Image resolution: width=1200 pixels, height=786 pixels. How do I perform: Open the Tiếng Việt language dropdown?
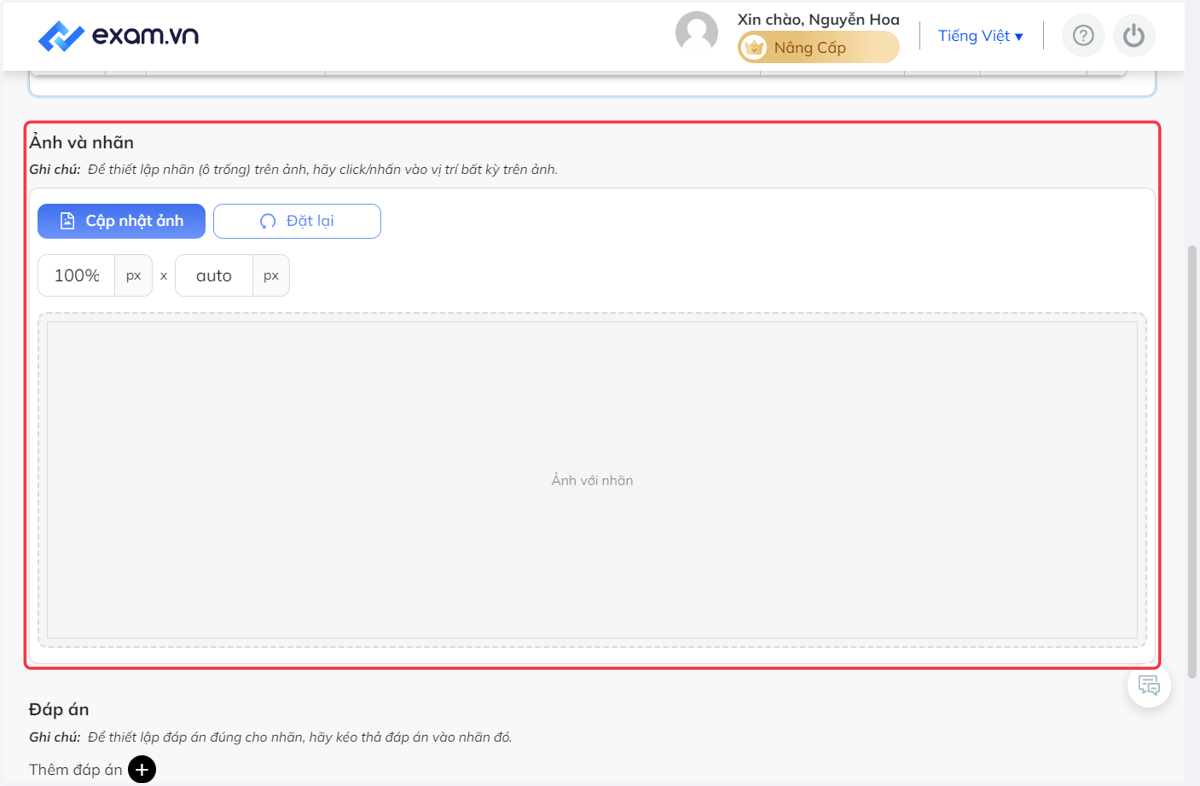980,36
